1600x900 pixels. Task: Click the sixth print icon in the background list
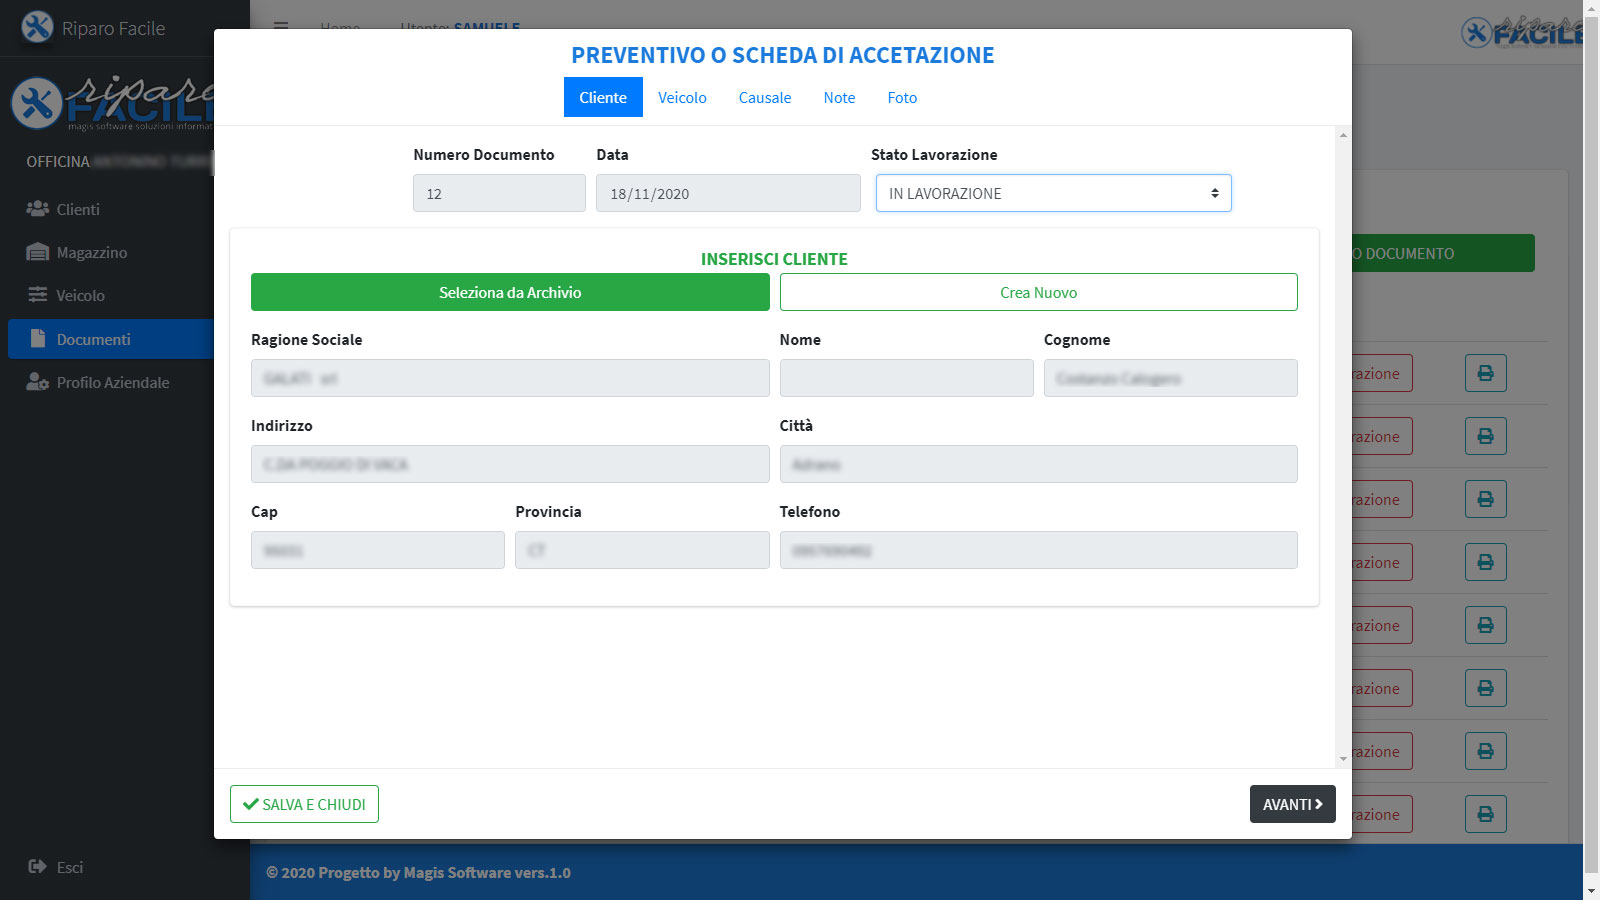[x=1486, y=688]
